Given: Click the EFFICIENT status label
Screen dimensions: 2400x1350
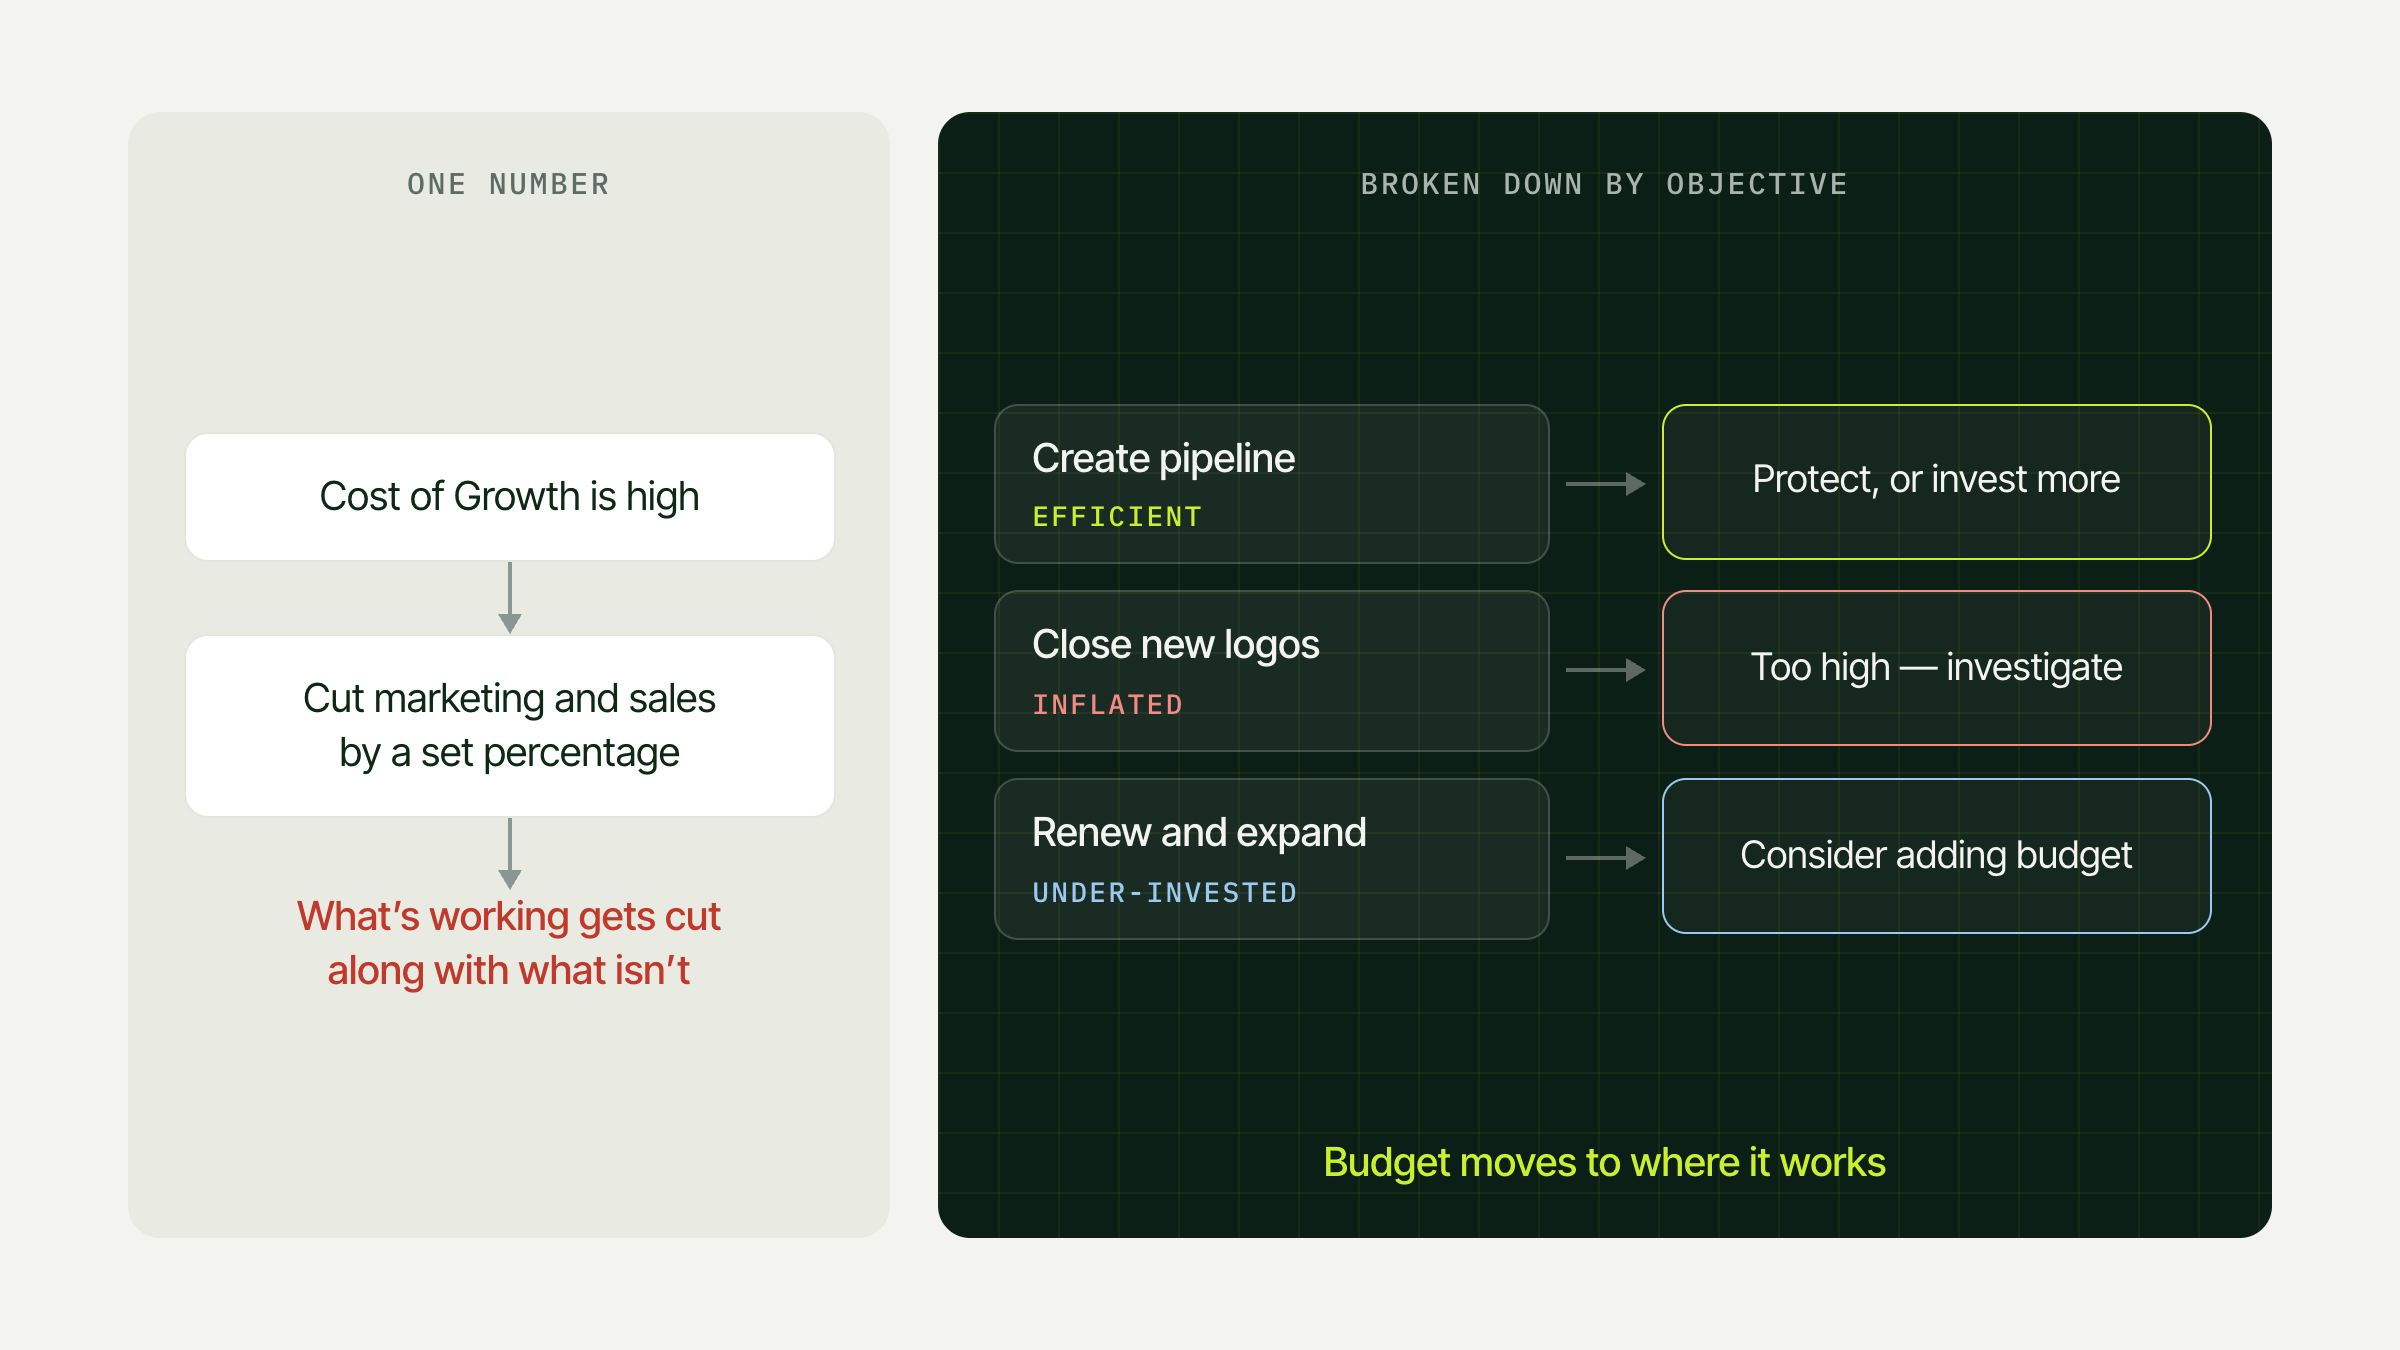Looking at the screenshot, I should click(1117, 517).
